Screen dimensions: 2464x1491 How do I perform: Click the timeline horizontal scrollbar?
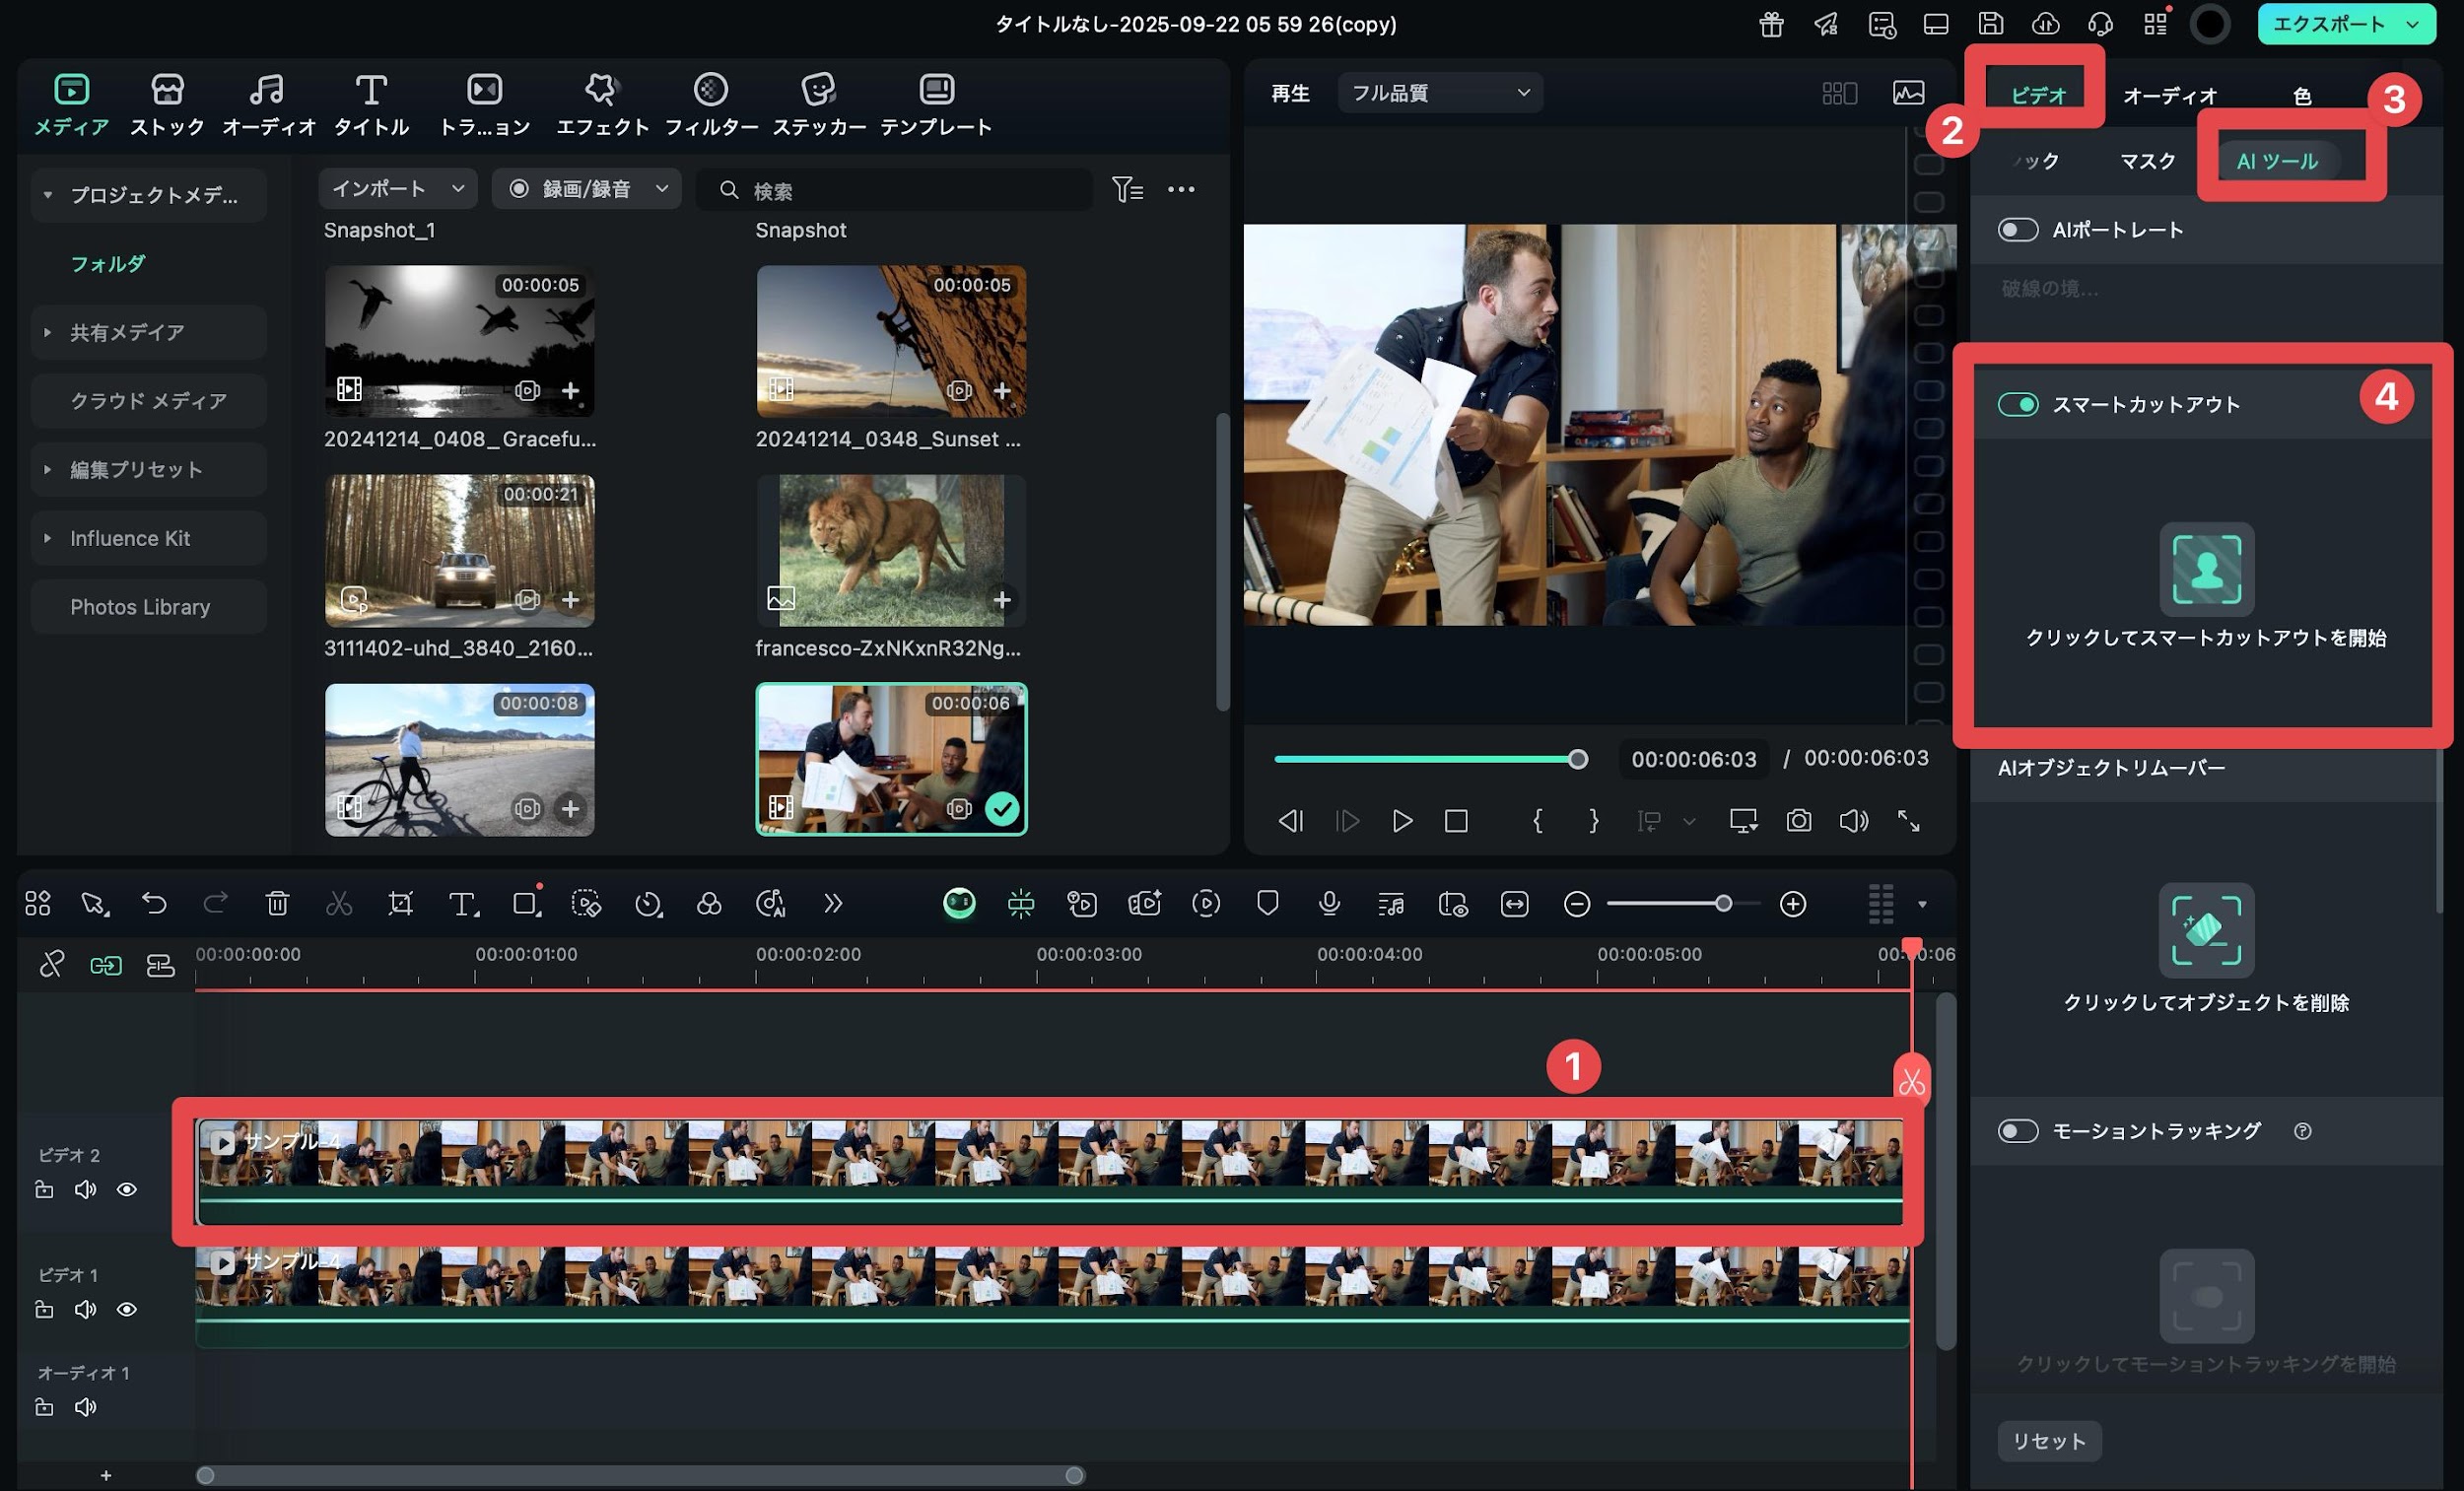(x=640, y=1476)
